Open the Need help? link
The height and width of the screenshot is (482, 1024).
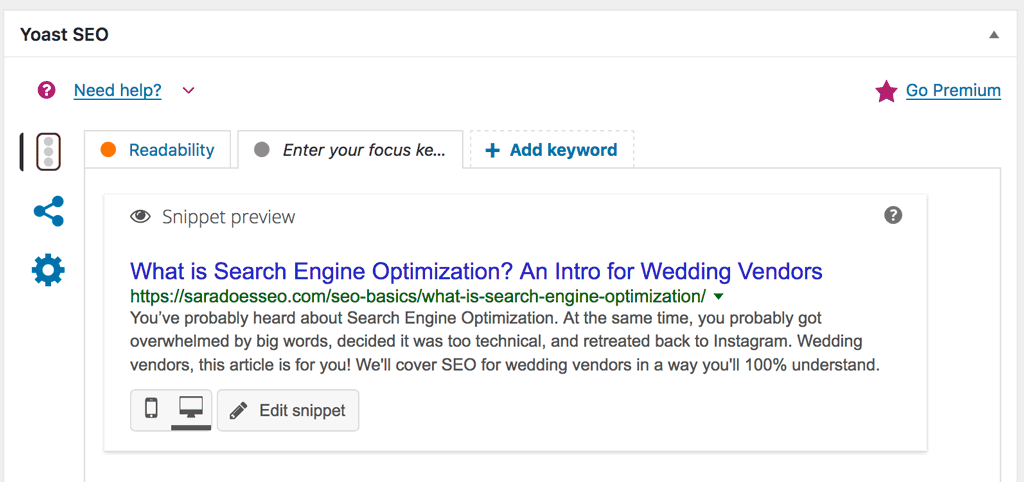(118, 90)
